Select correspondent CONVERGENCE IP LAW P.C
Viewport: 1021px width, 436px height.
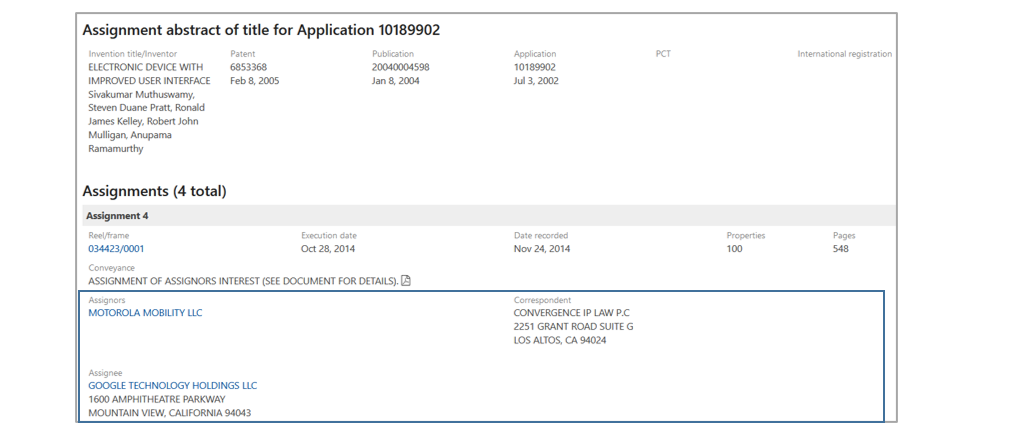[572, 313]
